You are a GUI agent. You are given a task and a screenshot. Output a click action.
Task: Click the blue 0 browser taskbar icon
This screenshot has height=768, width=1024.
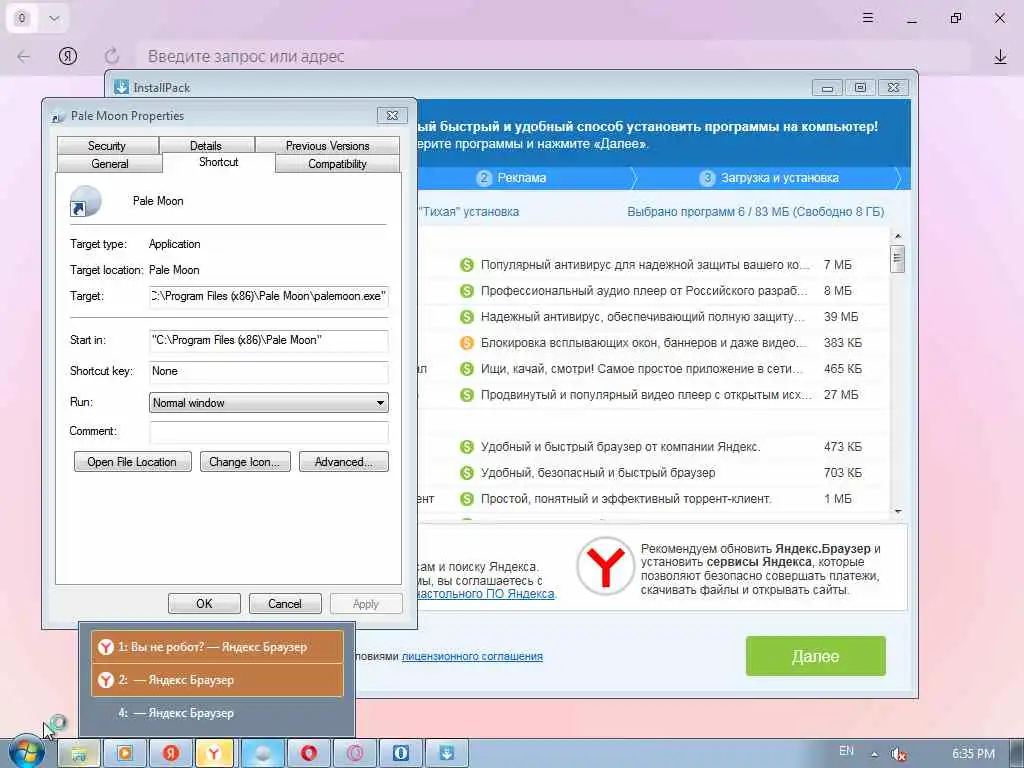[x=400, y=754]
